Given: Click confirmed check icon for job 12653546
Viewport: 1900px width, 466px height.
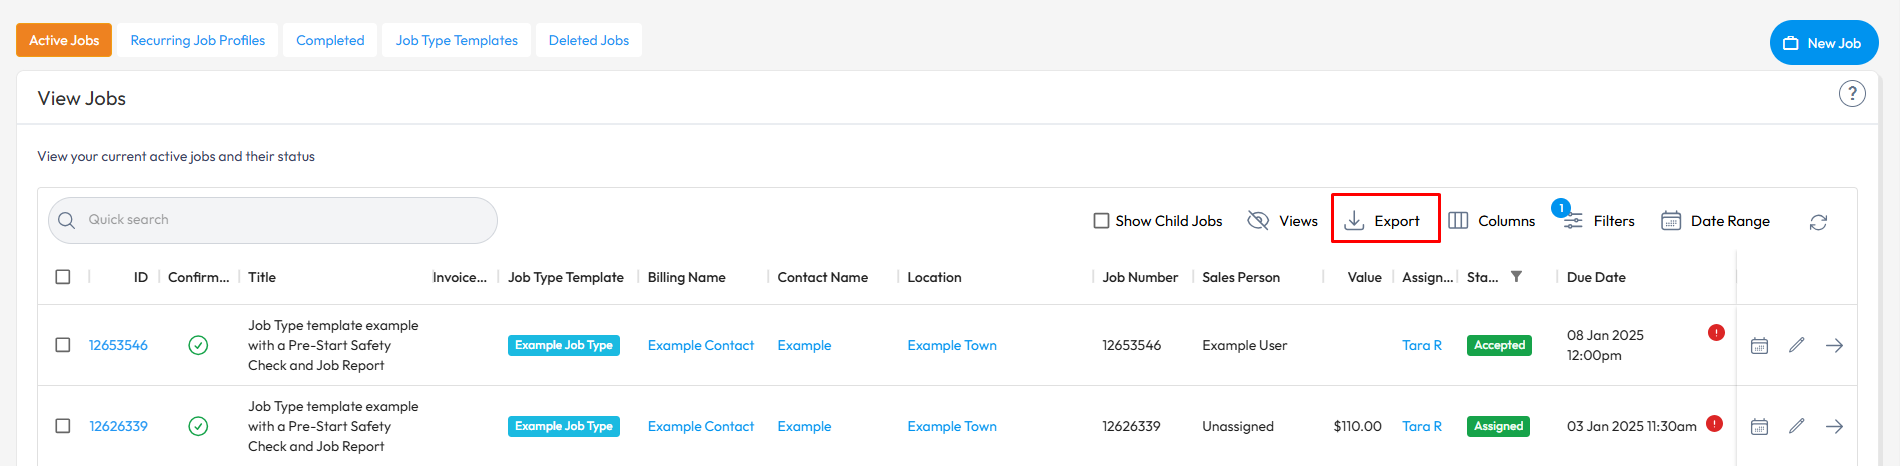Looking at the screenshot, I should click(198, 345).
